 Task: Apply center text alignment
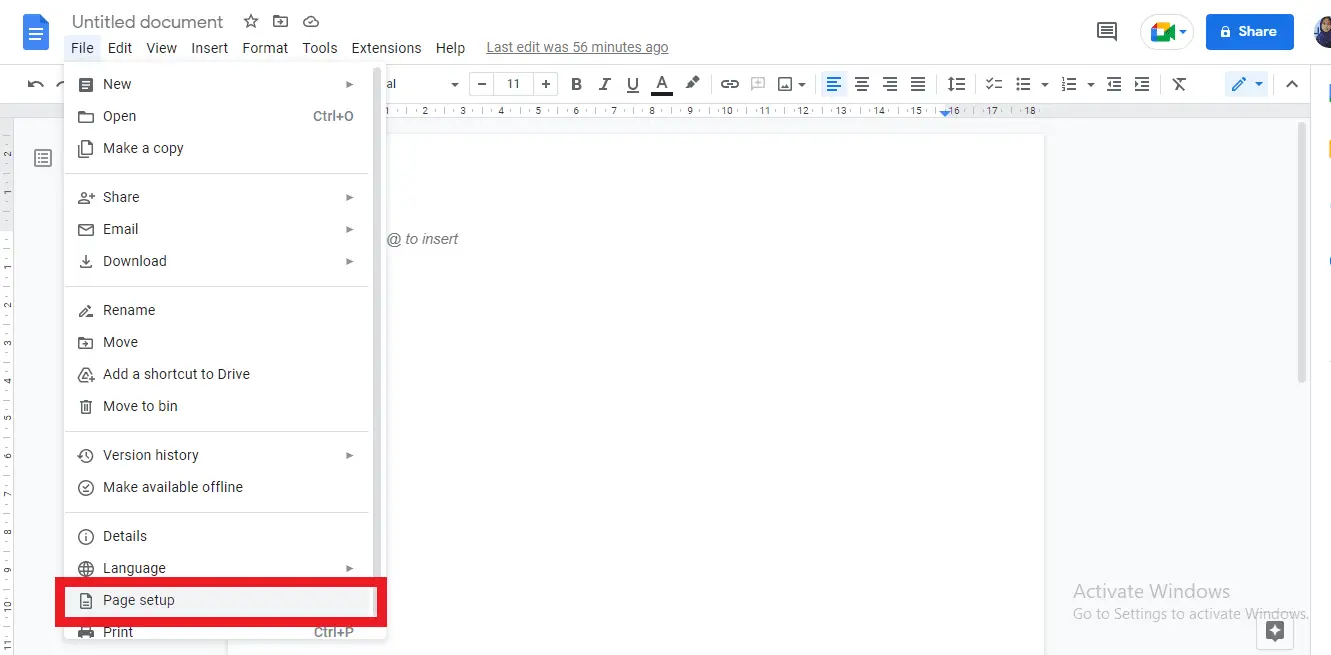[x=862, y=84]
